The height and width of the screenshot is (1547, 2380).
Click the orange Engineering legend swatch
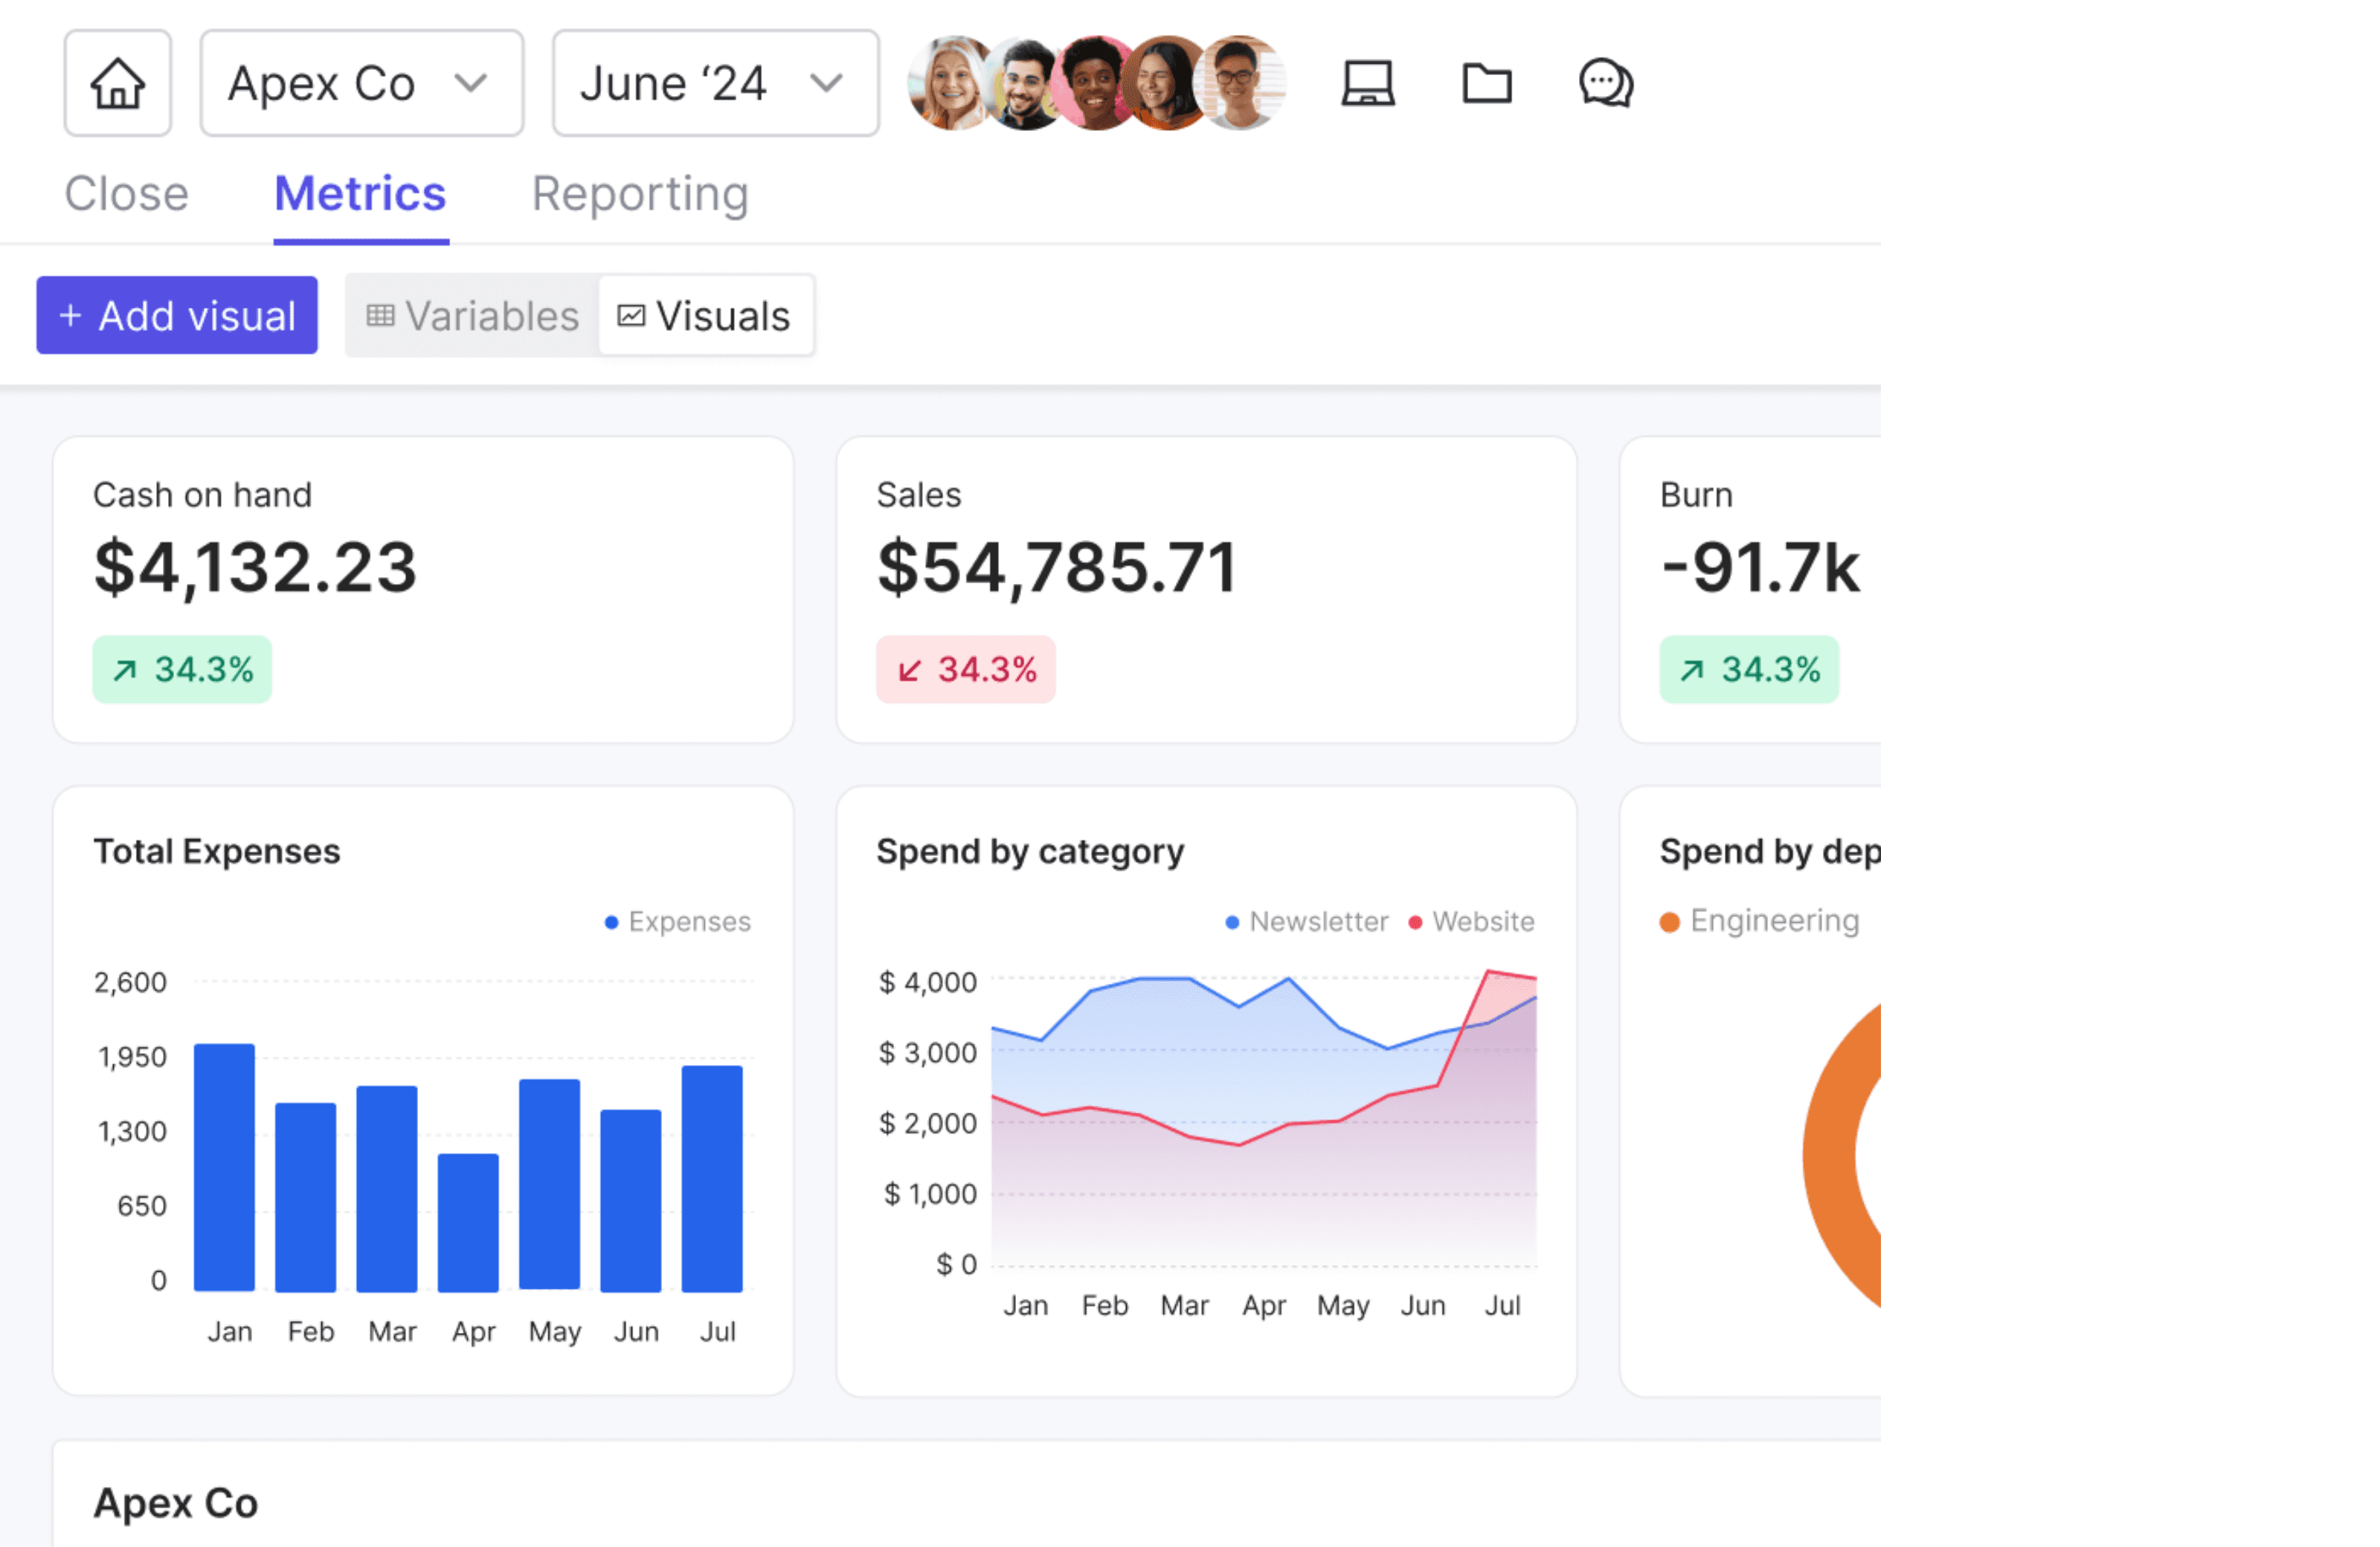click(1669, 921)
